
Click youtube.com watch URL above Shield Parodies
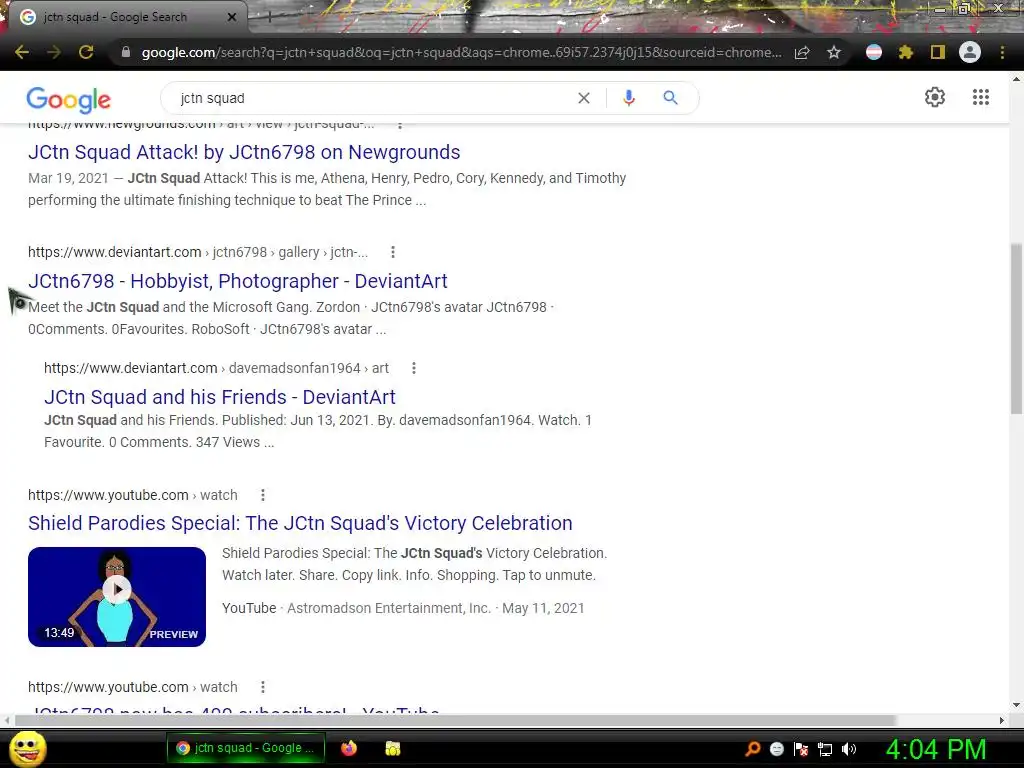[133, 495]
